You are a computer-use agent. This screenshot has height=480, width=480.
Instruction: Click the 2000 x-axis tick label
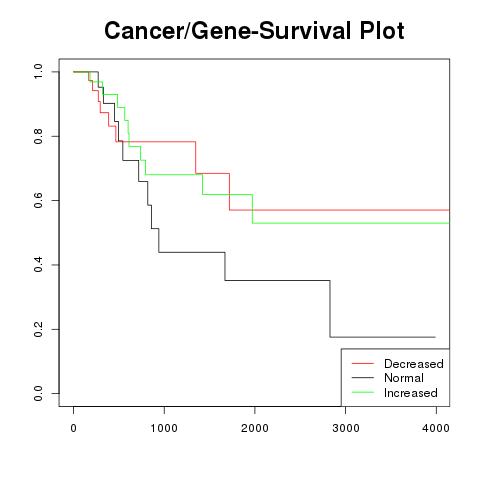(255, 428)
